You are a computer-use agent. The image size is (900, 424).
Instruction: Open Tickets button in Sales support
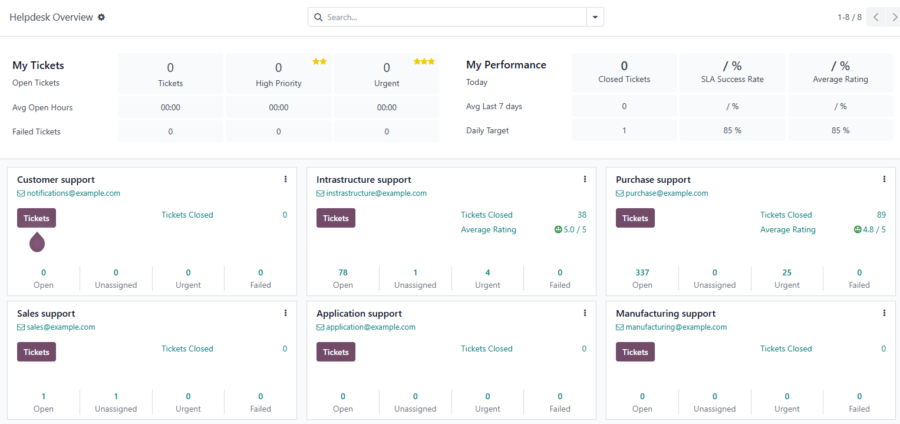point(36,352)
